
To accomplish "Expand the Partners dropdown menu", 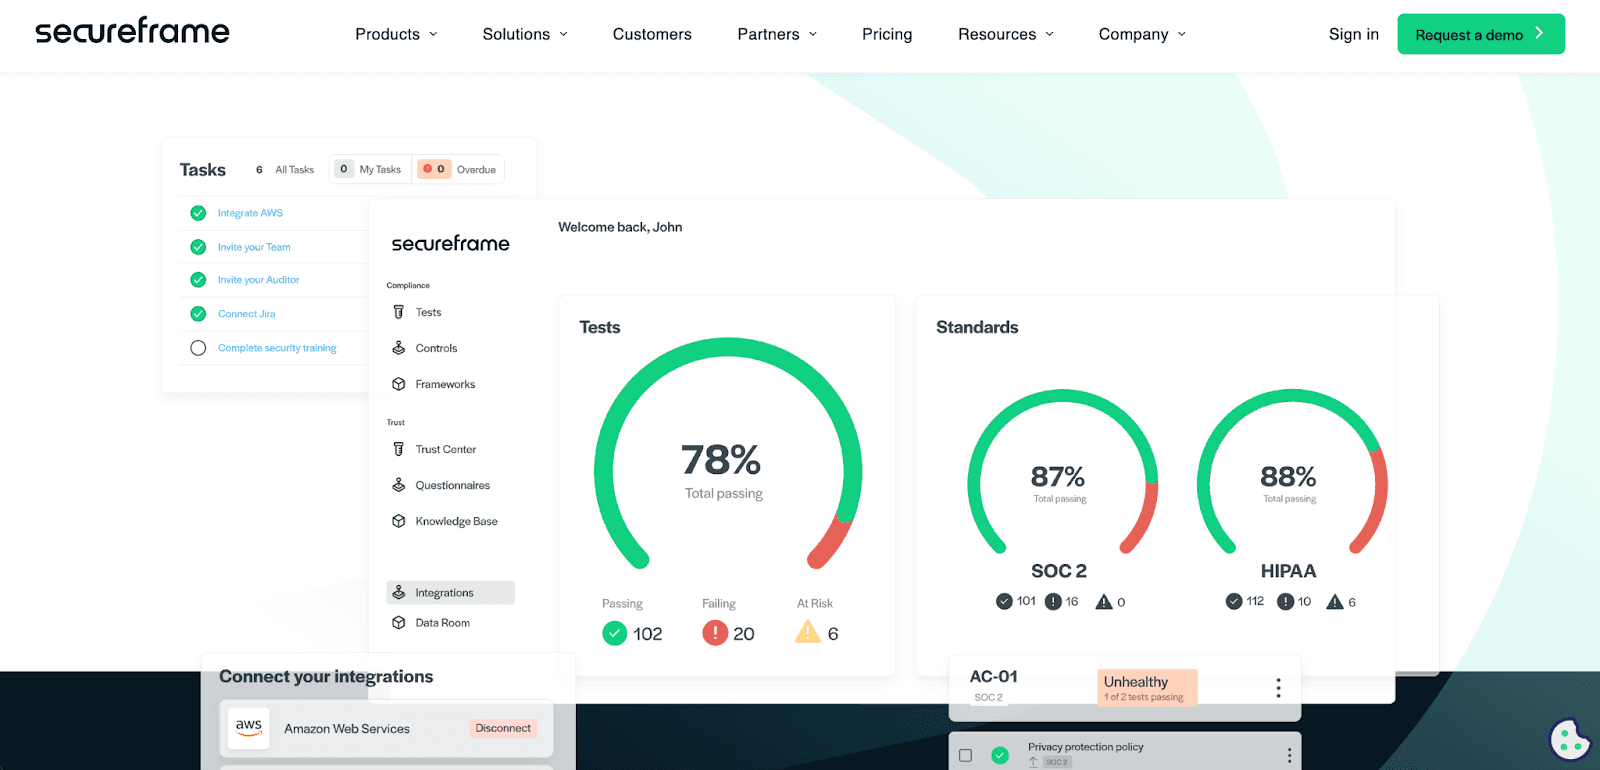I will tap(777, 34).
